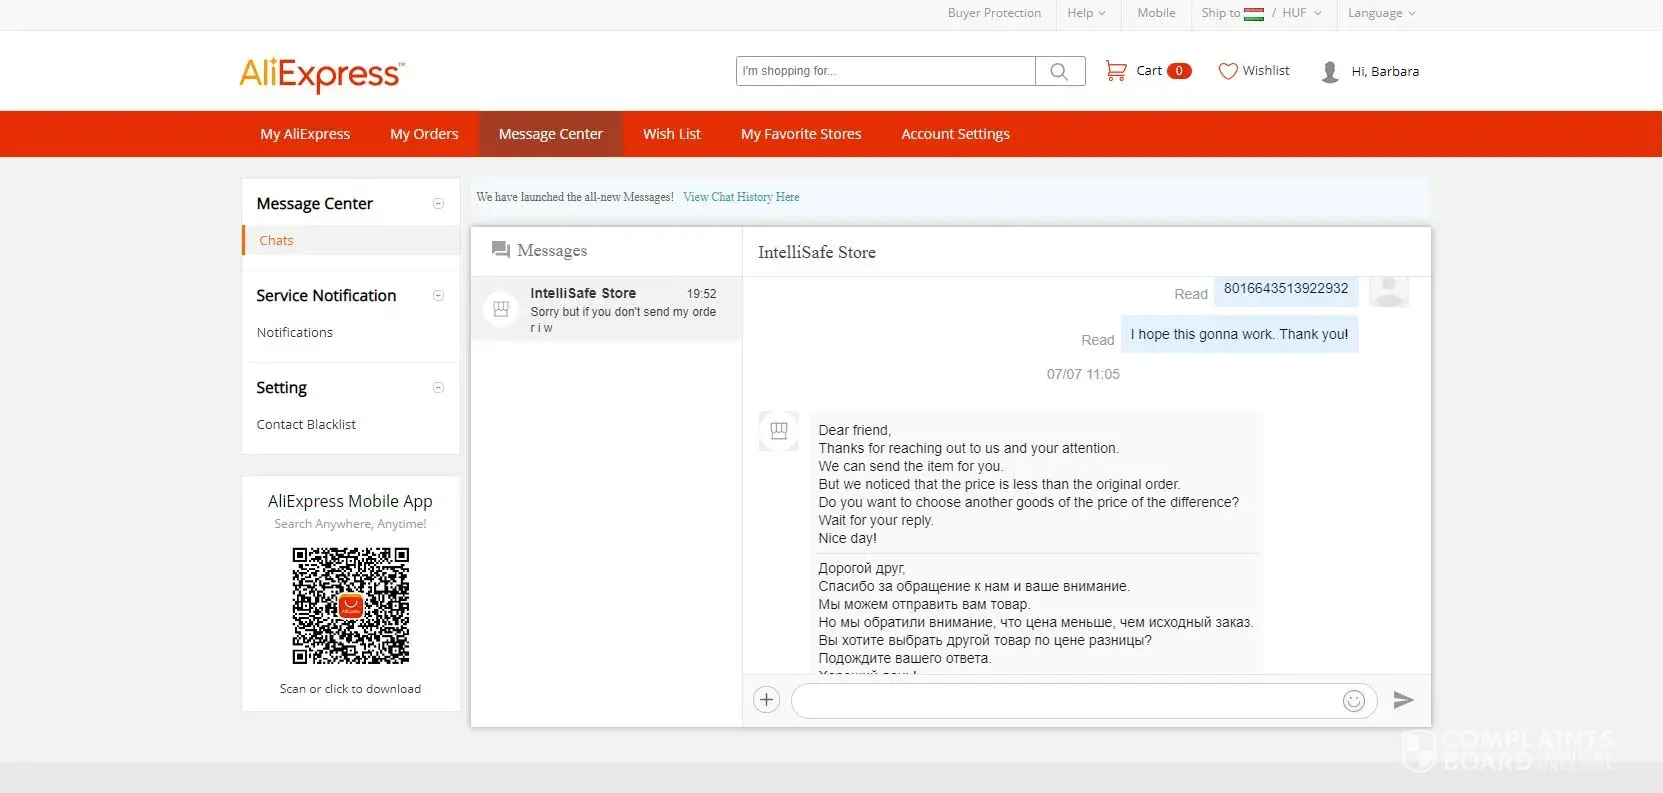Open the emoji picker smiley icon
This screenshot has height=793, width=1663.
1353,701
